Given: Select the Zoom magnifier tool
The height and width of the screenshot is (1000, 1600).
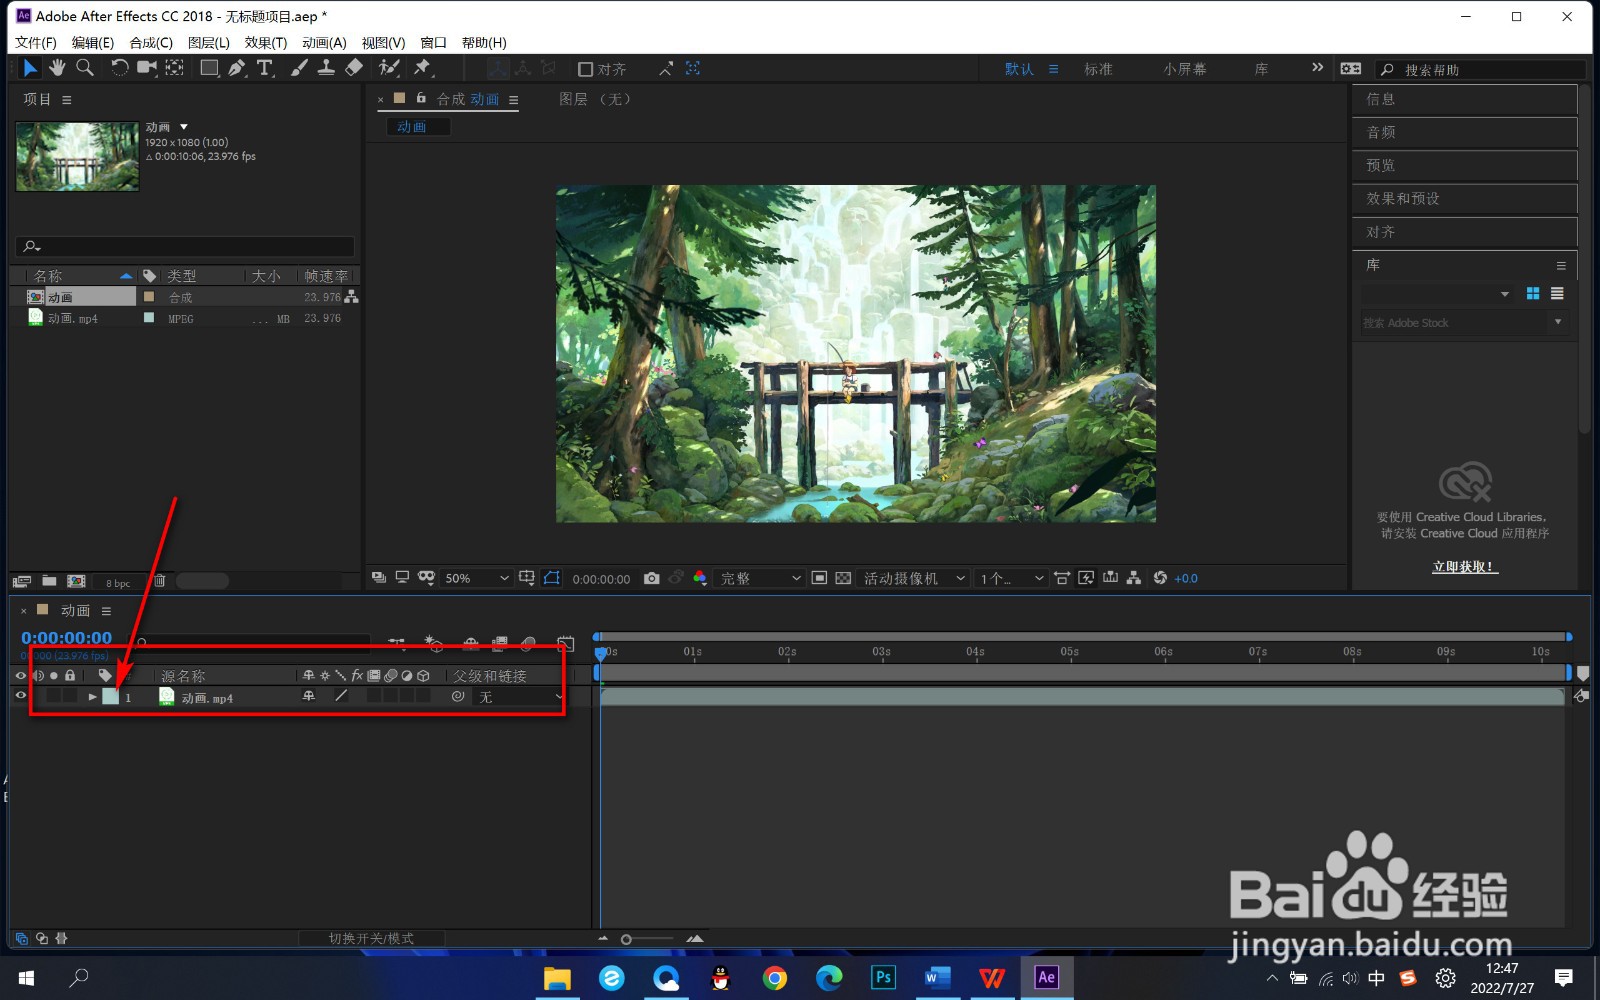Looking at the screenshot, I should (x=85, y=68).
